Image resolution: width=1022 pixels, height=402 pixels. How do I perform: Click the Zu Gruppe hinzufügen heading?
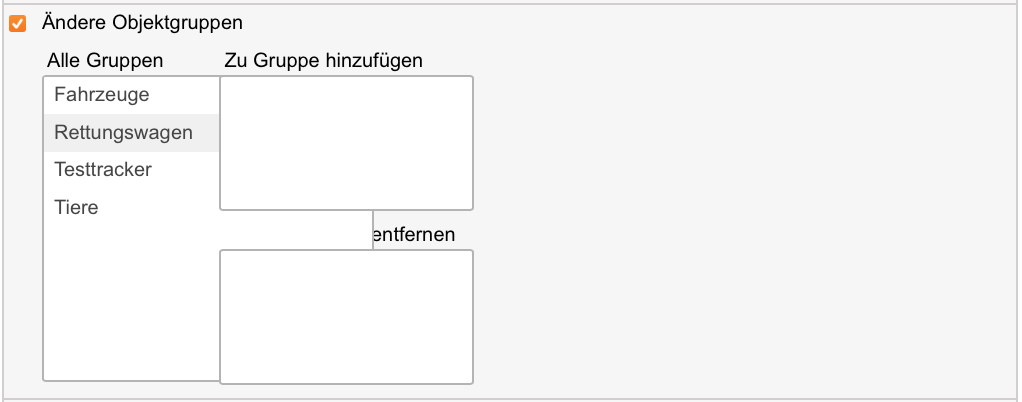[323, 61]
